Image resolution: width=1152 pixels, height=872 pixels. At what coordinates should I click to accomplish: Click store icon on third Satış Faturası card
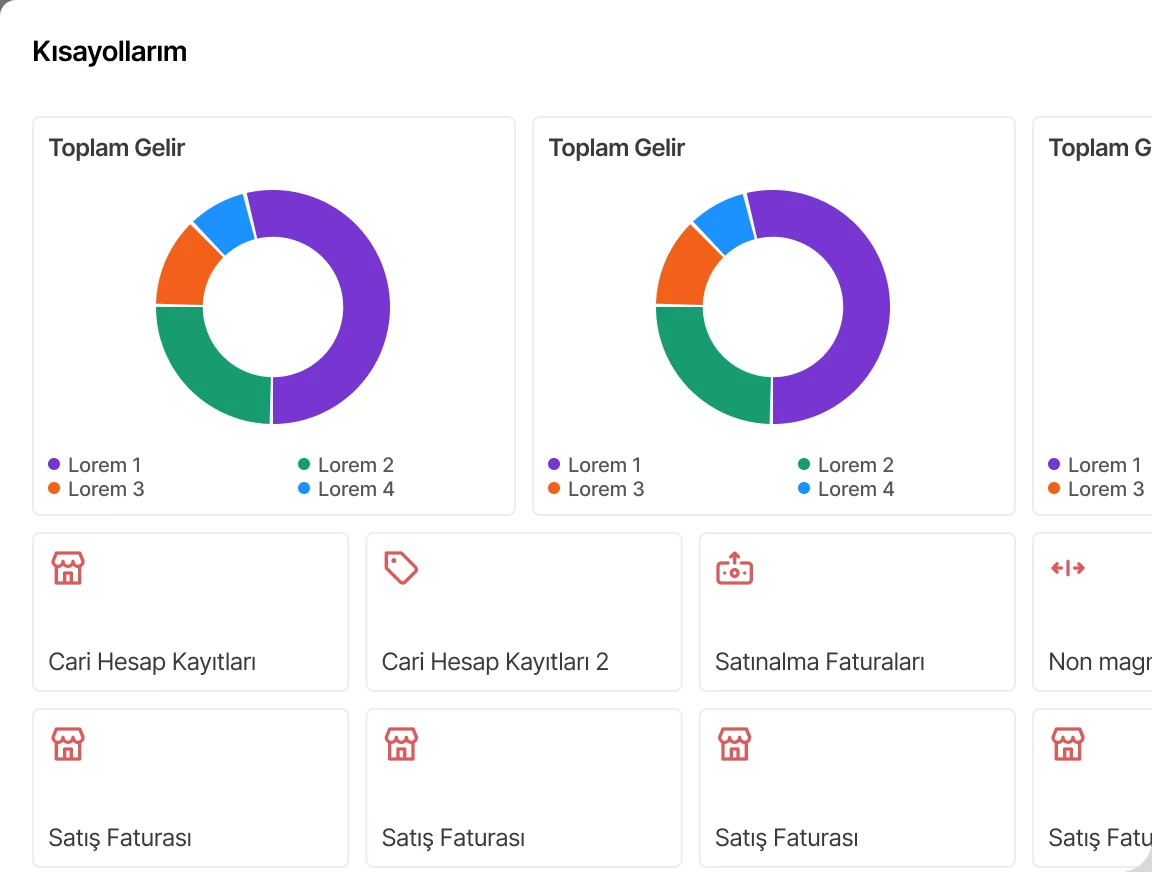tap(735, 744)
